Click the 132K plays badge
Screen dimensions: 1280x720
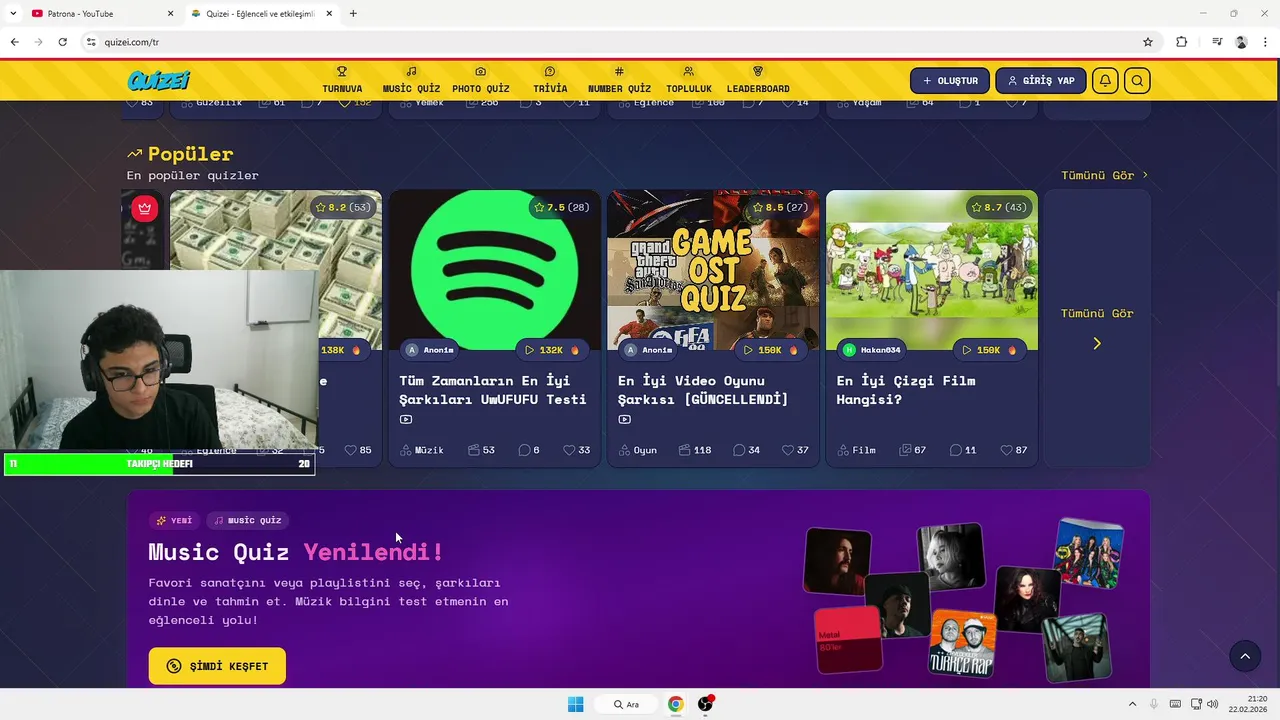pos(552,350)
